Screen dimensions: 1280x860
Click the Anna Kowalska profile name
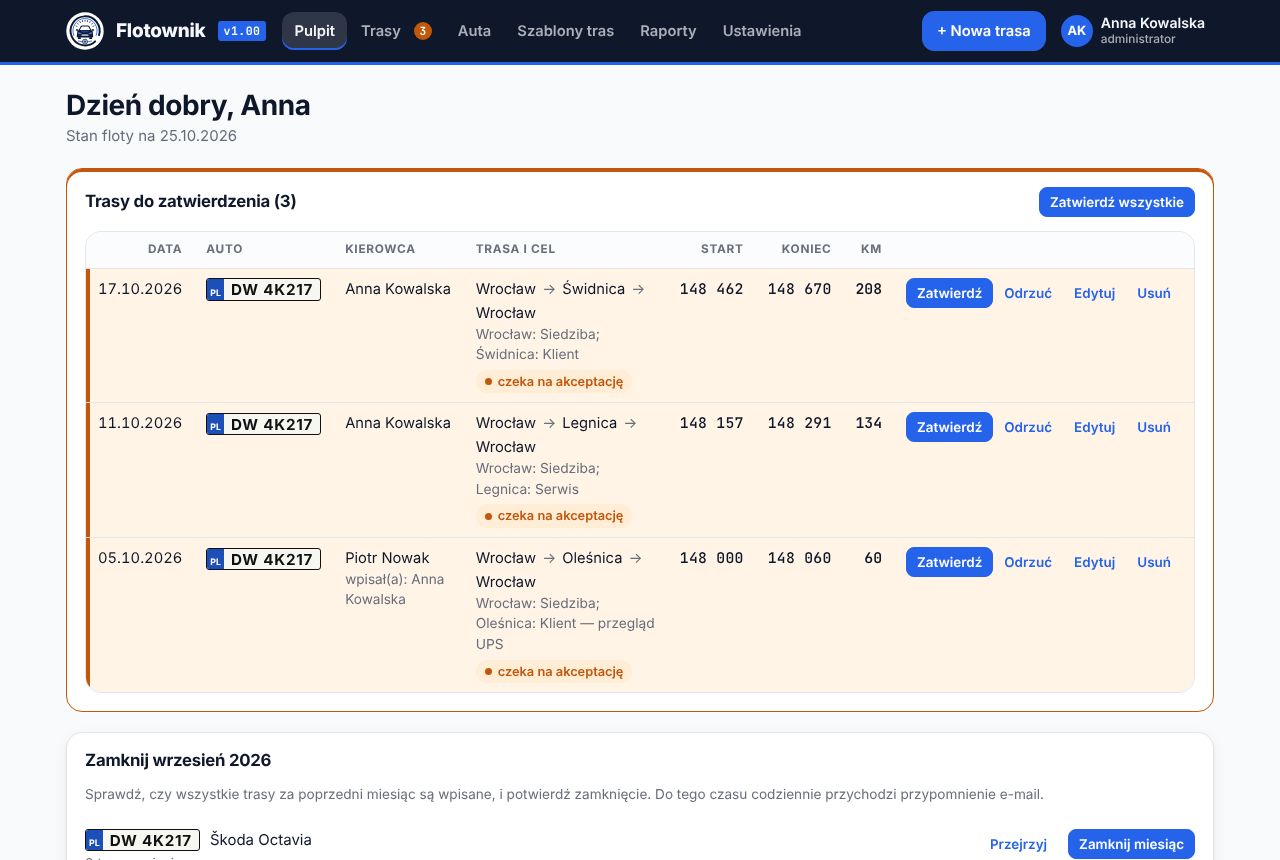click(x=1152, y=23)
